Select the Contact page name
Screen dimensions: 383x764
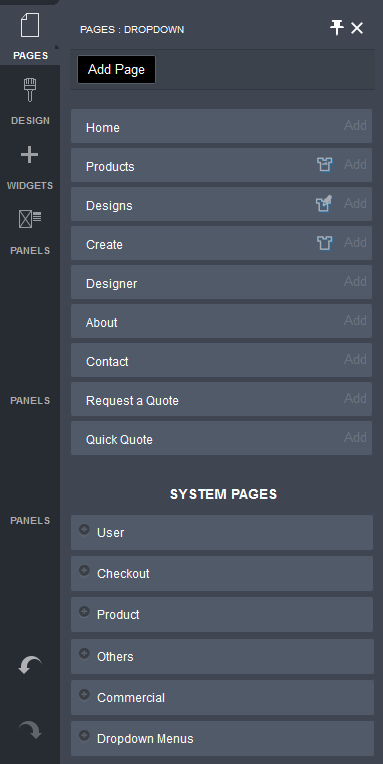(x=107, y=362)
